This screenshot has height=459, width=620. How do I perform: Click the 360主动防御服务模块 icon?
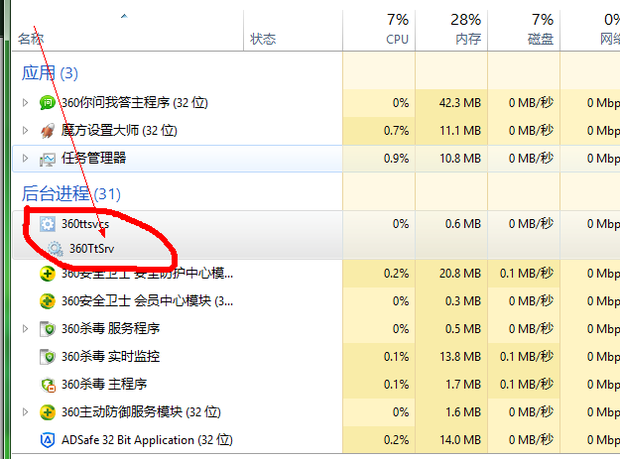coord(47,412)
